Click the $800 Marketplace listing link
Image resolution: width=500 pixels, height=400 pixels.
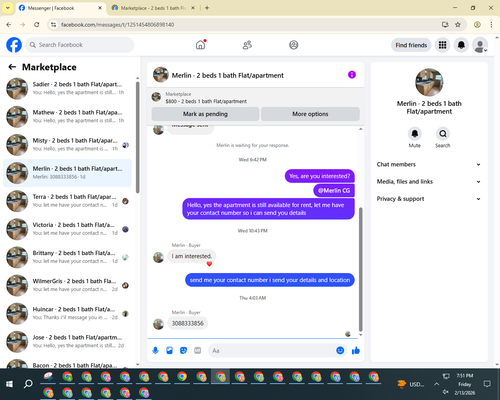[206, 101]
